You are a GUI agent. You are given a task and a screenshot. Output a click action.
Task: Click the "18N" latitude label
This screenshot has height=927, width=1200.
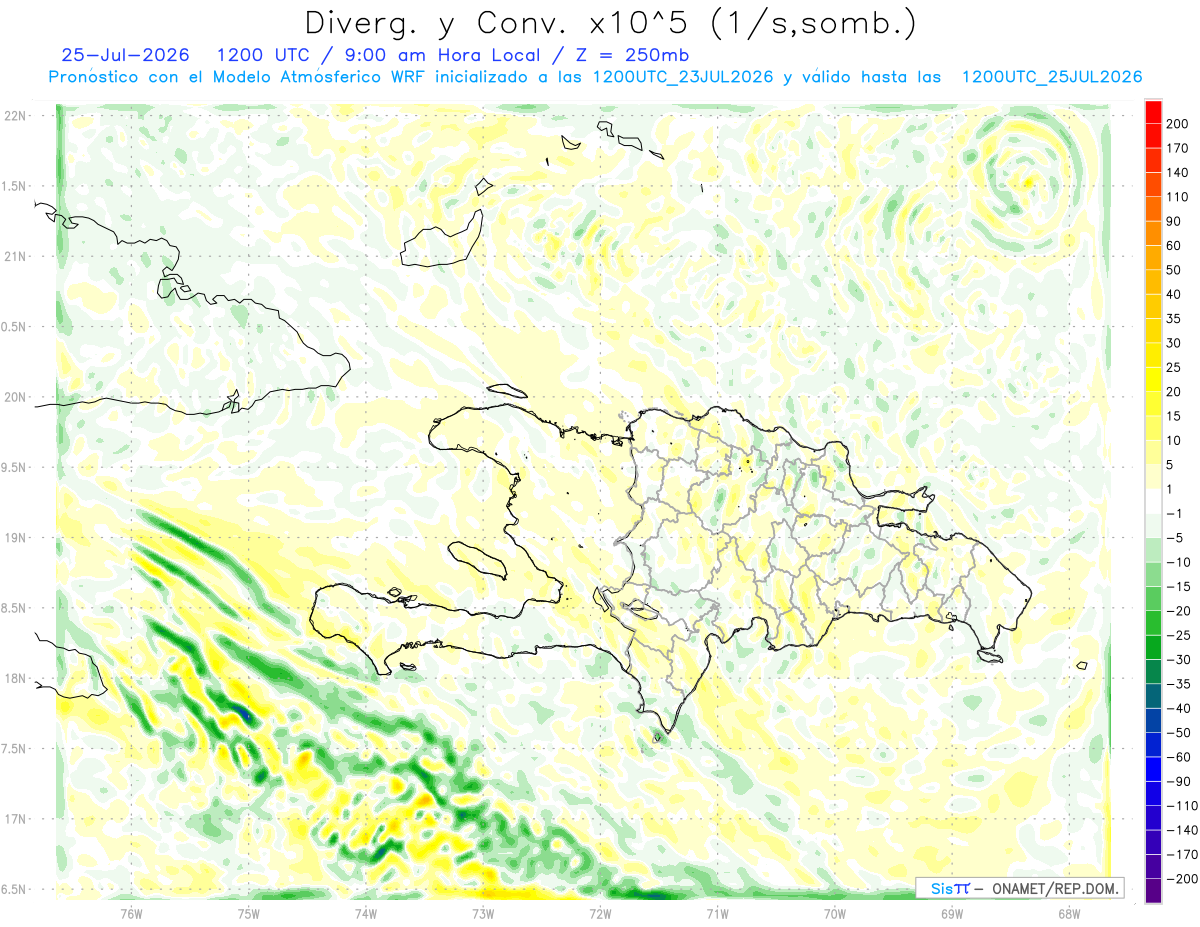pyautogui.click(x=15, y=678)
